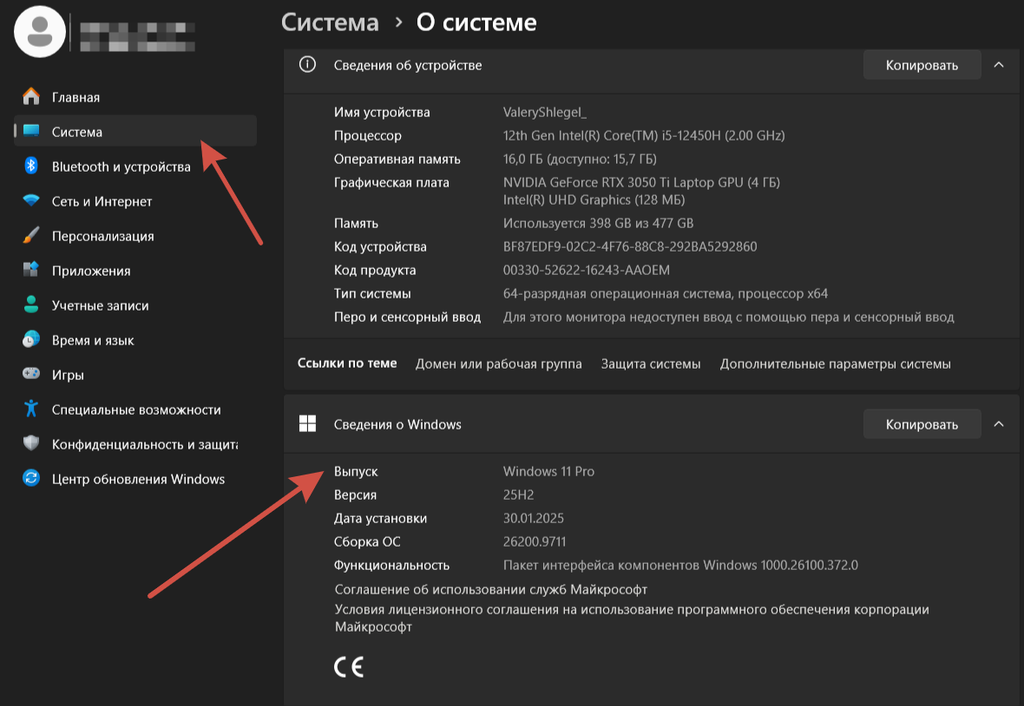Open Защита системы link

click(x=650, y=364)
